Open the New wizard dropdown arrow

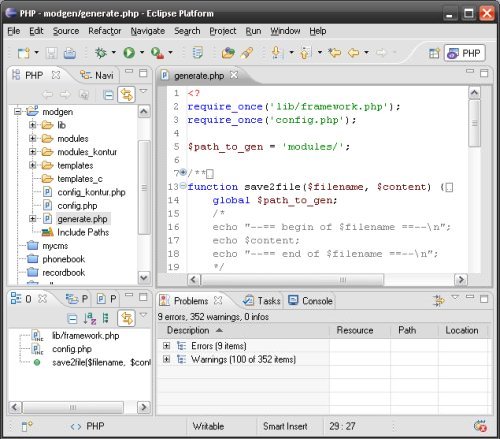[x=37, y=52]
